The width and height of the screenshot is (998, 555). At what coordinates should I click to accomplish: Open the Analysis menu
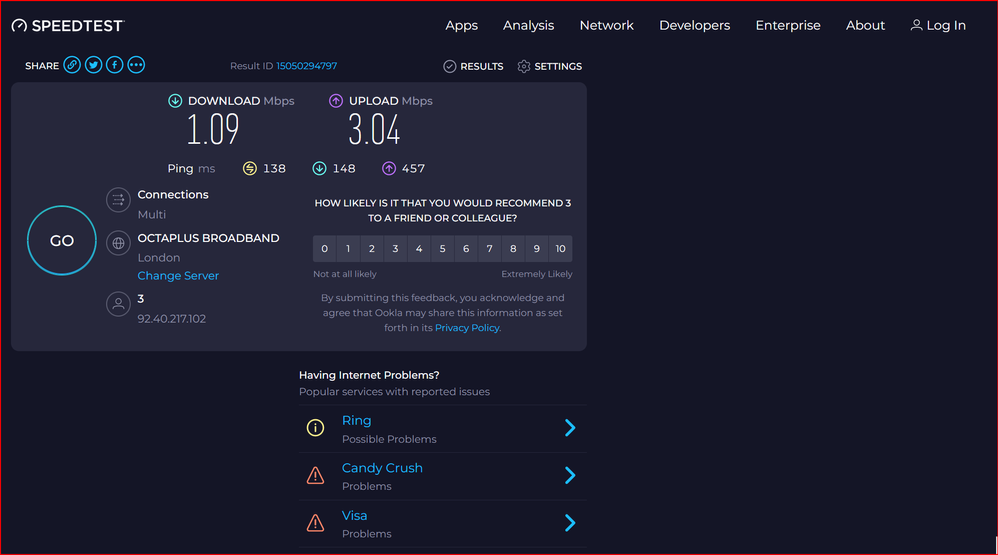point(528,25)
